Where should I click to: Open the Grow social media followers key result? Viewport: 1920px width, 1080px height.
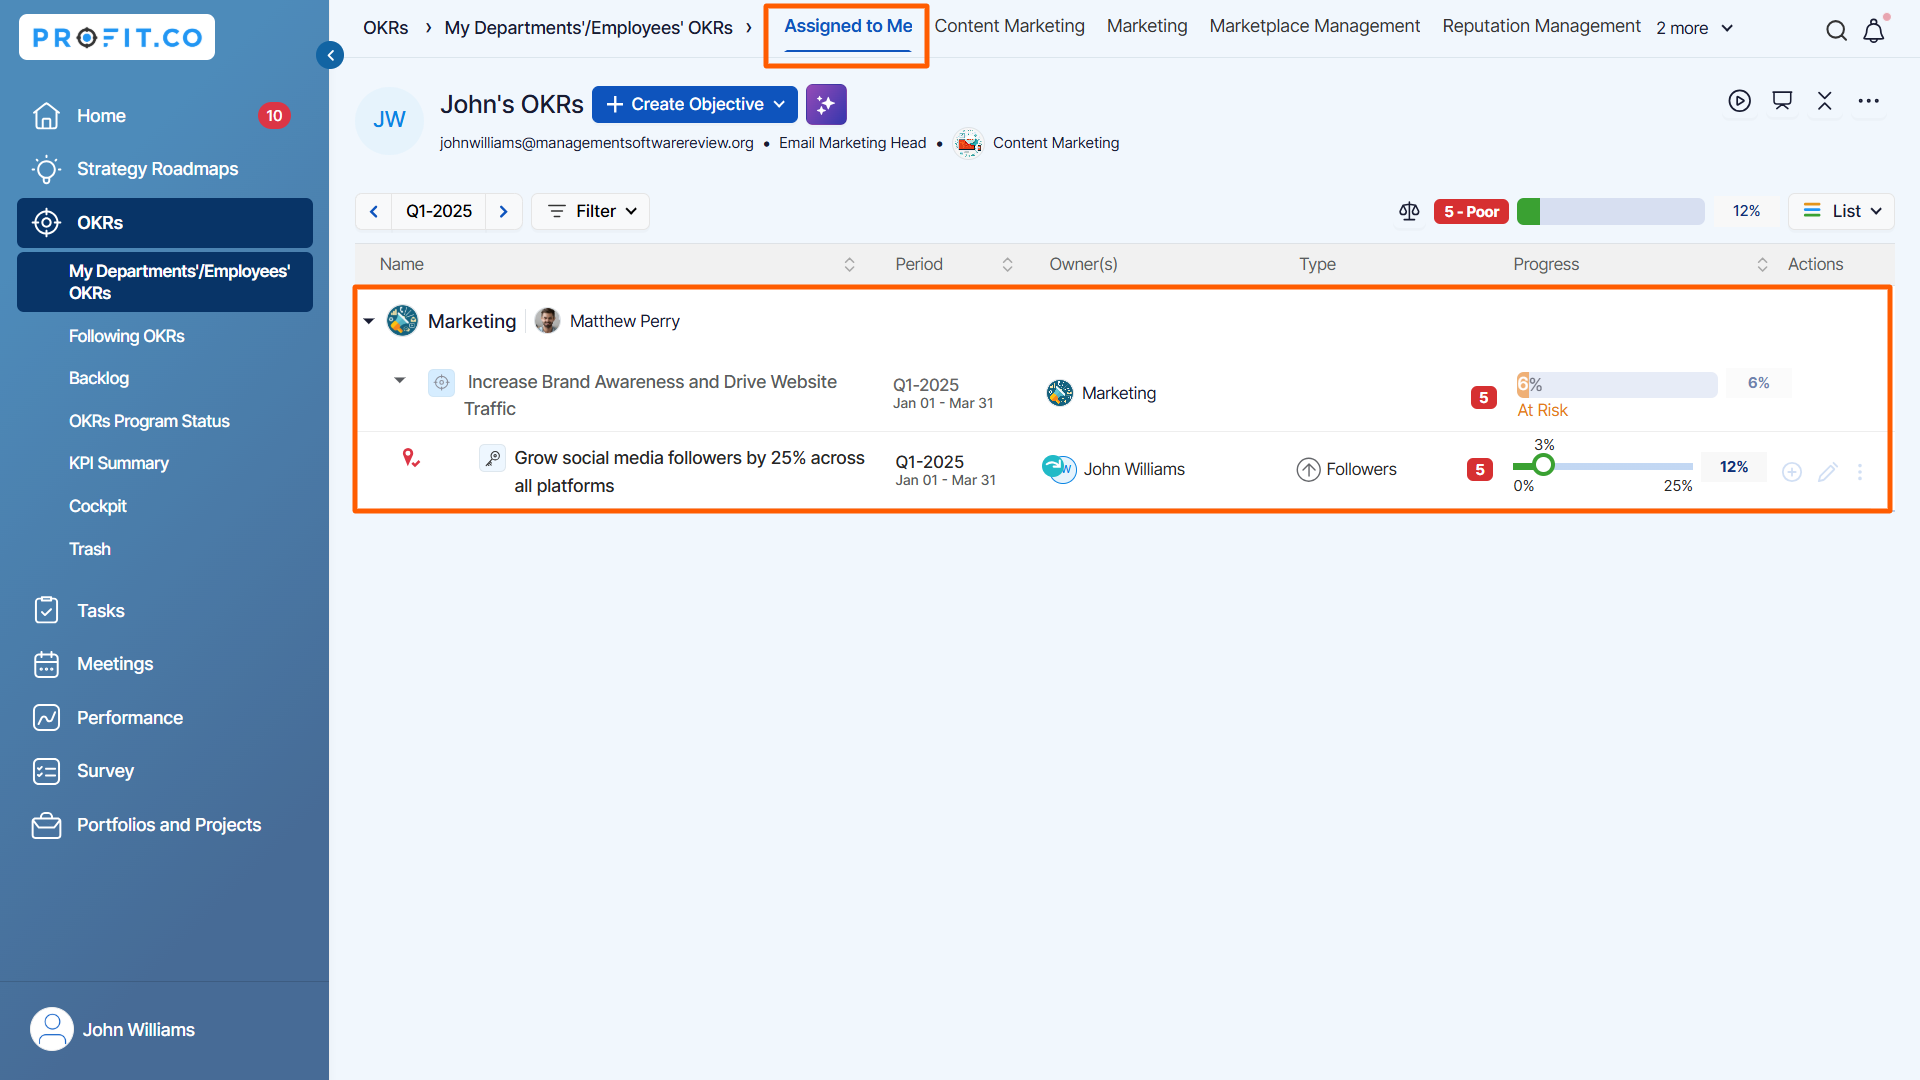tap(689, 471)
